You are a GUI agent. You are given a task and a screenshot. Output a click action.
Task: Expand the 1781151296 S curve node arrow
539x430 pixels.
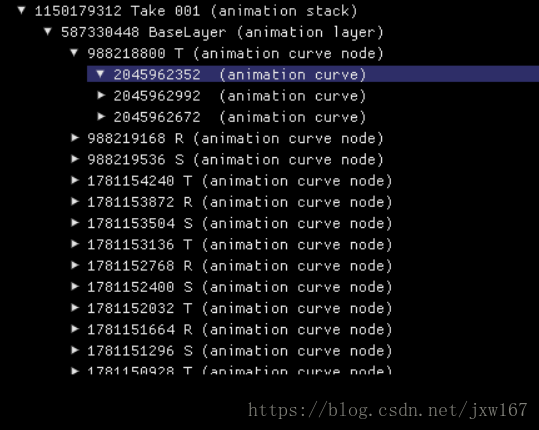pyautogui.click(x=75, y=350)
